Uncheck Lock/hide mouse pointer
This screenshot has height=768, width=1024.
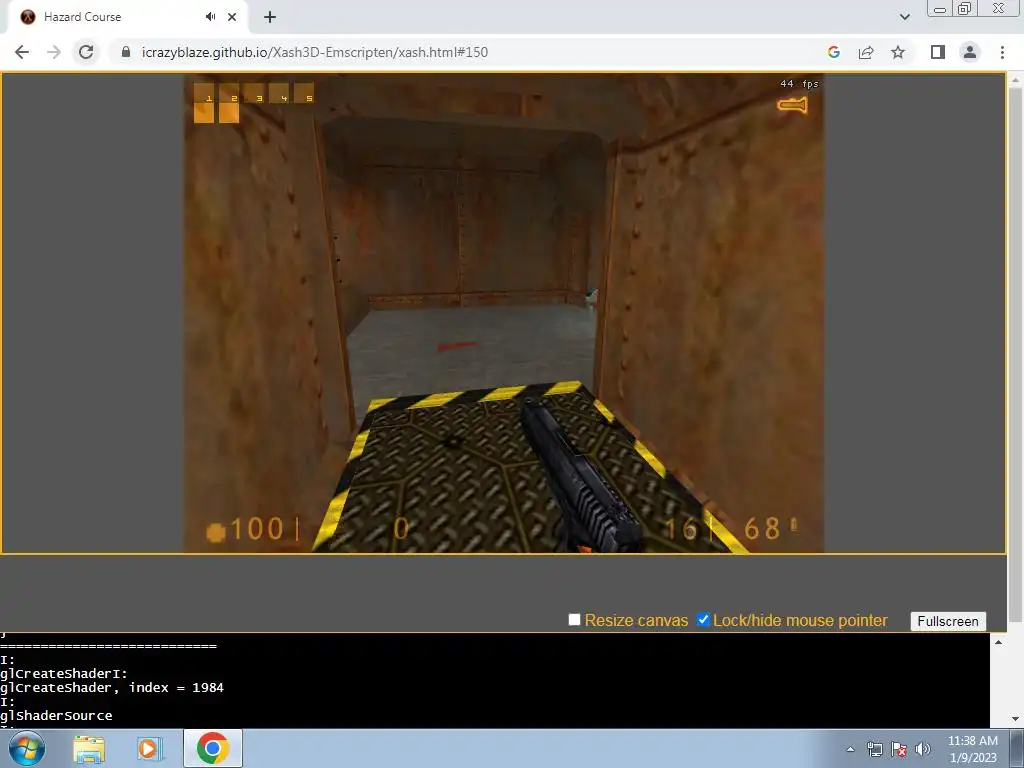[x=703, y=620]
